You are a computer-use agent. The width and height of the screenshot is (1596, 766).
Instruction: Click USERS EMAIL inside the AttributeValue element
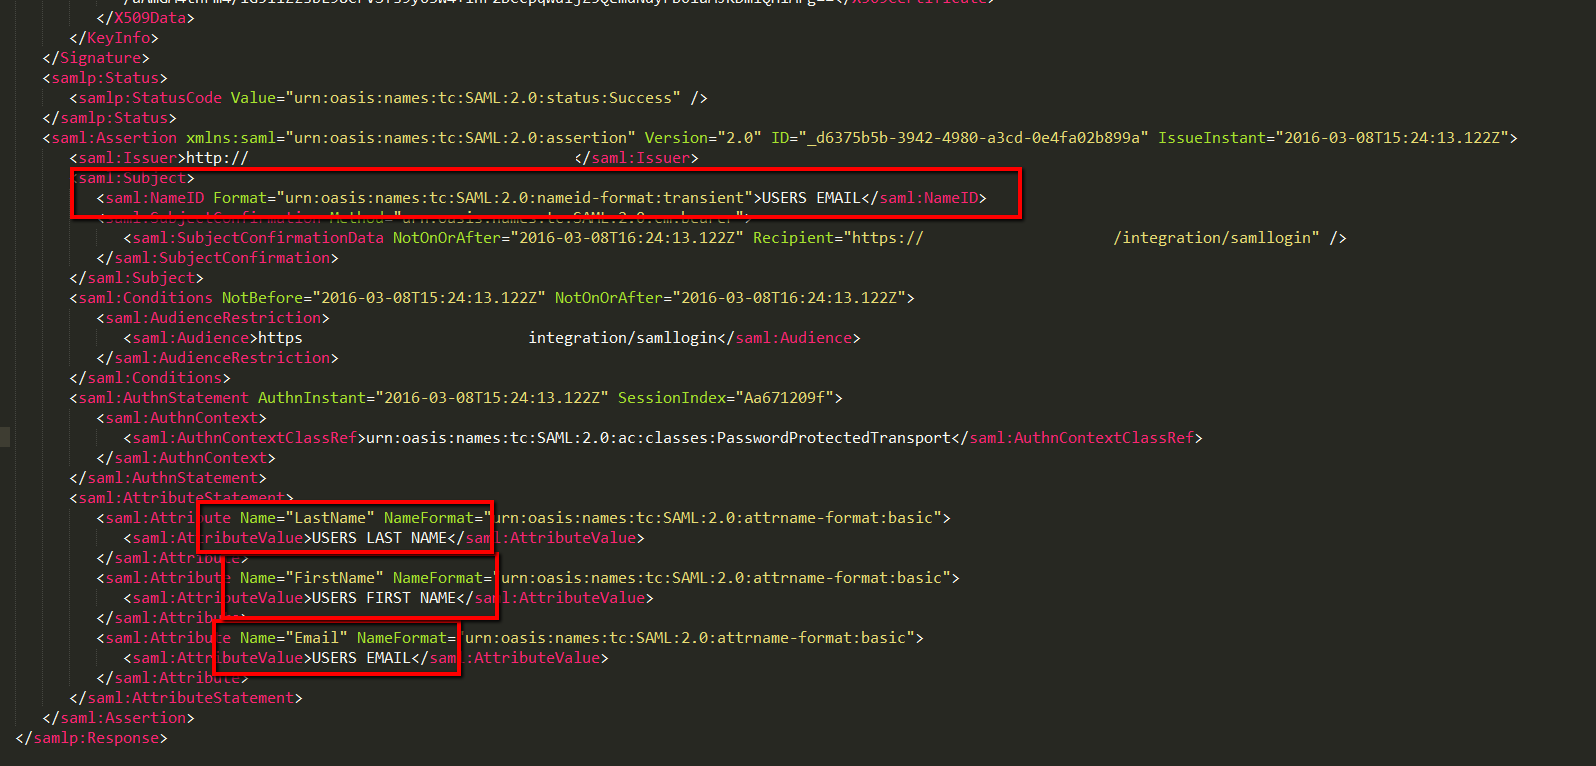[362, 658]
